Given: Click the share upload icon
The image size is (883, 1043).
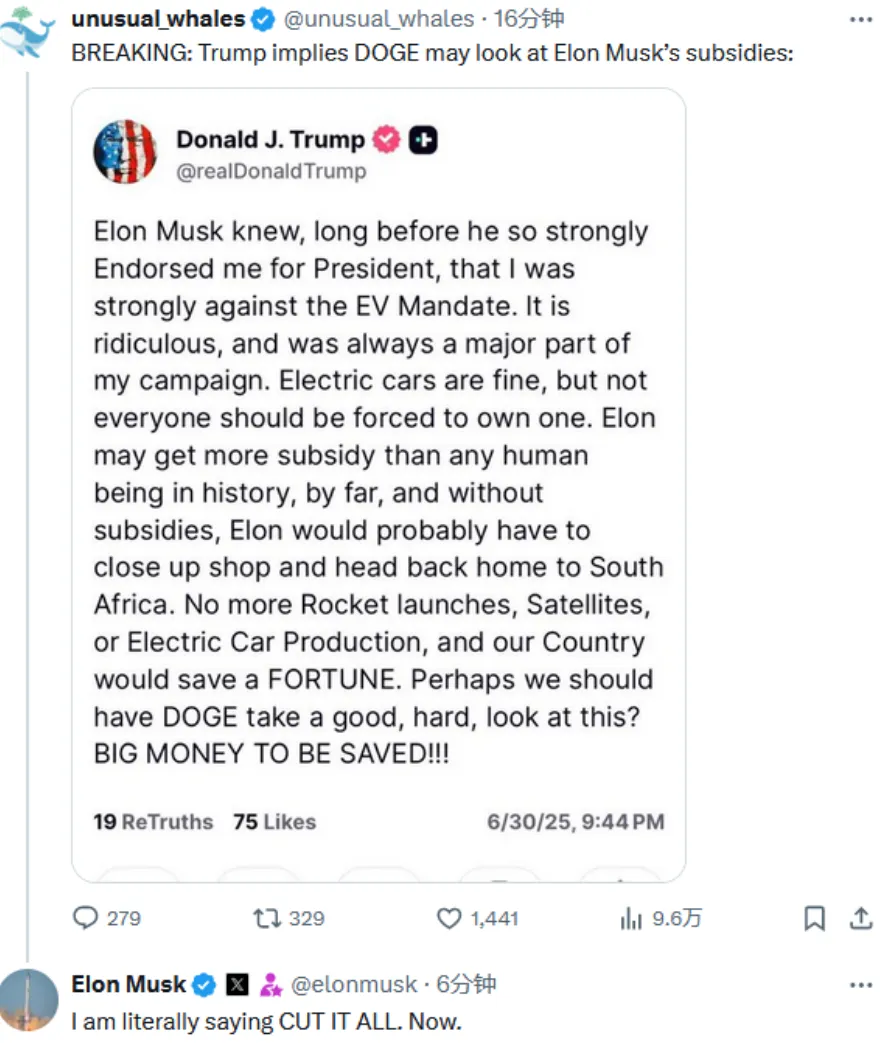Looking at the screenshot, I should [860, 918].
